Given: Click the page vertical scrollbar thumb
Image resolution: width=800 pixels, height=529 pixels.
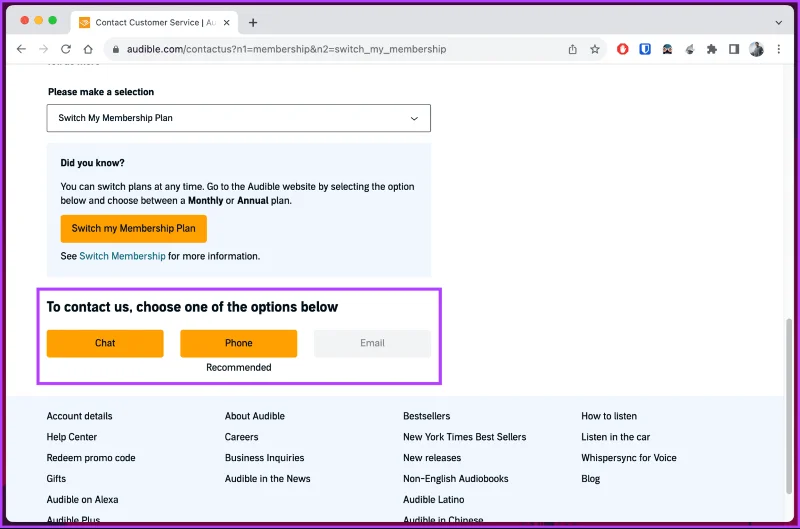Looking at the screenshot, I should point(789,406).
